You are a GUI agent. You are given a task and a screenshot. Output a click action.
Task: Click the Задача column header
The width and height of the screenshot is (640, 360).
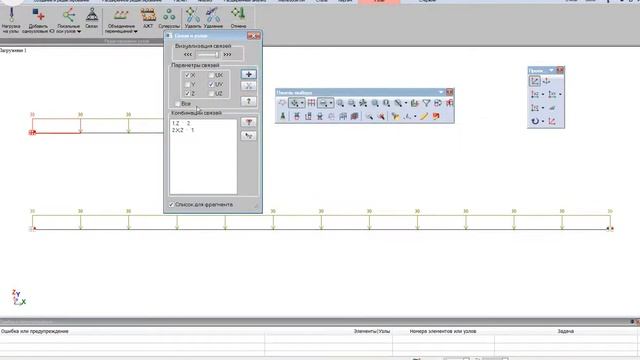point(566,331)
